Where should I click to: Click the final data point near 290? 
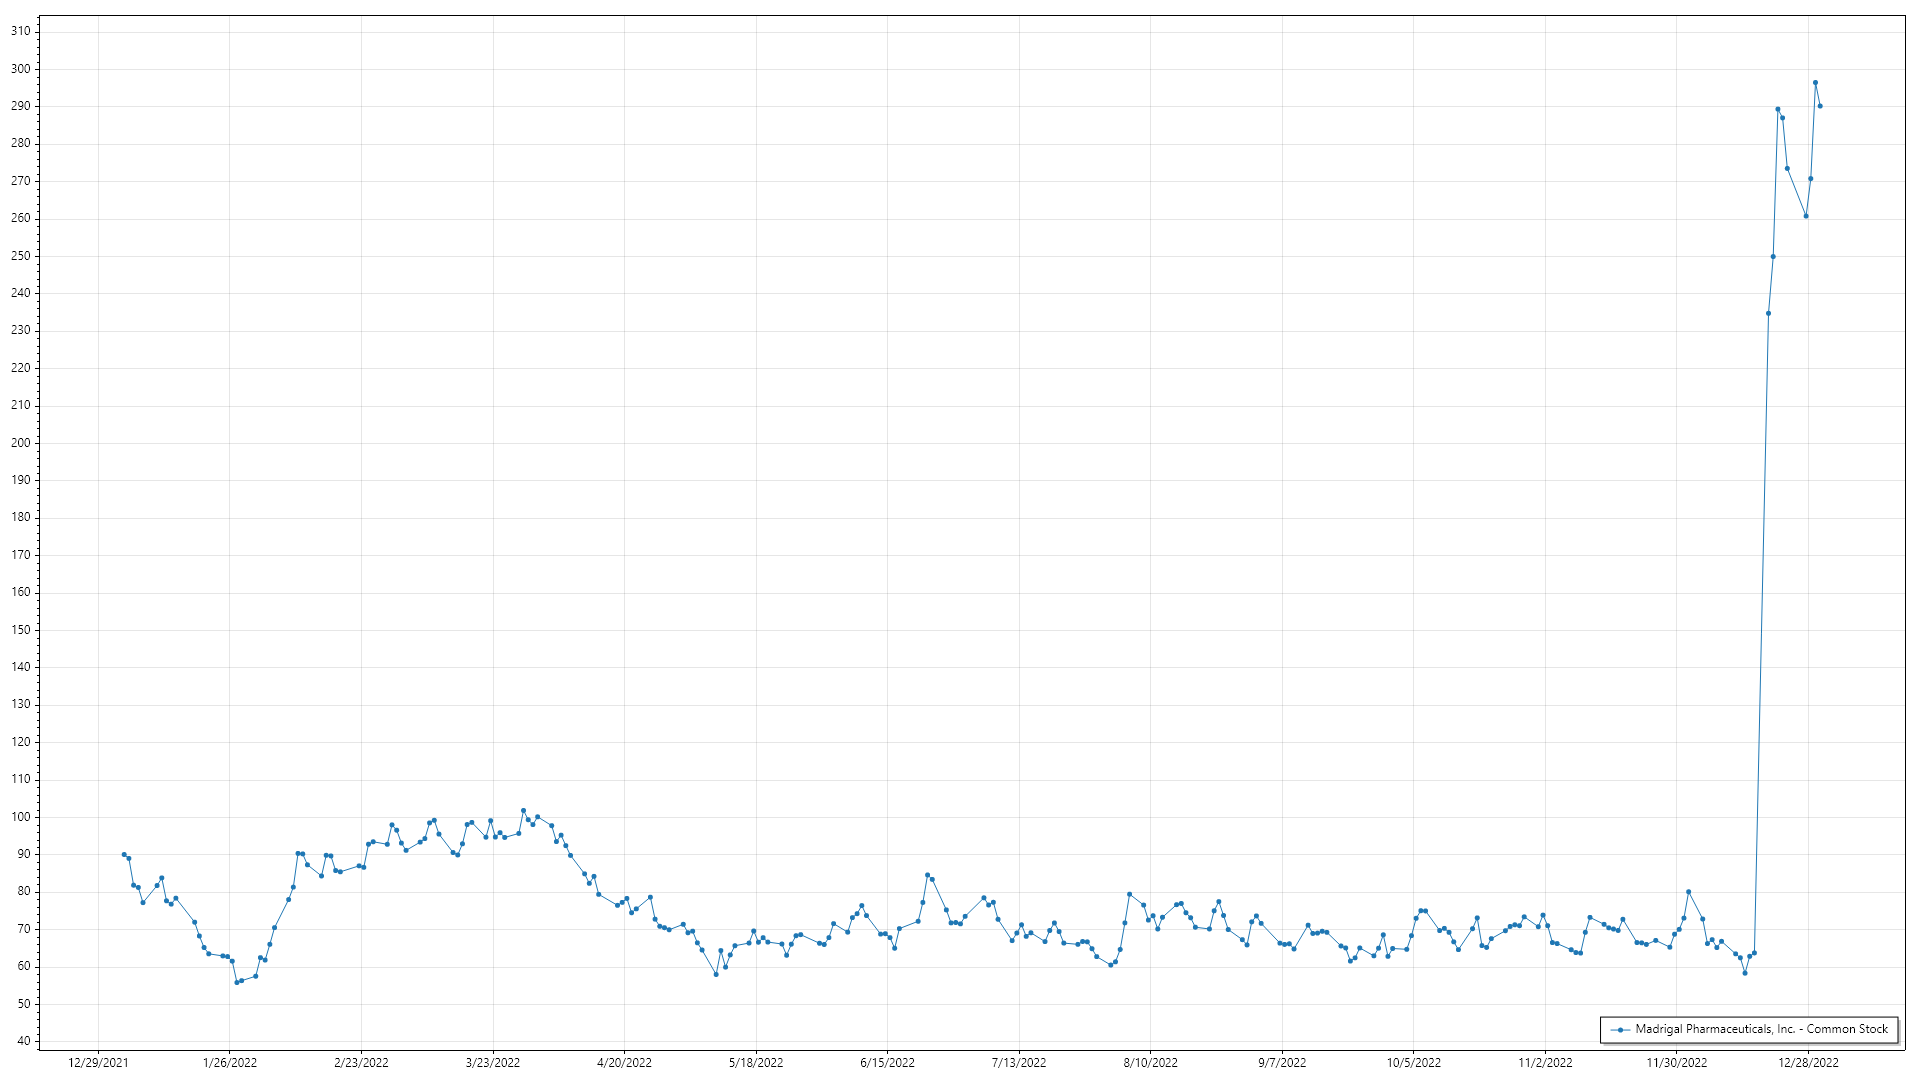(x=1820, y=106)
